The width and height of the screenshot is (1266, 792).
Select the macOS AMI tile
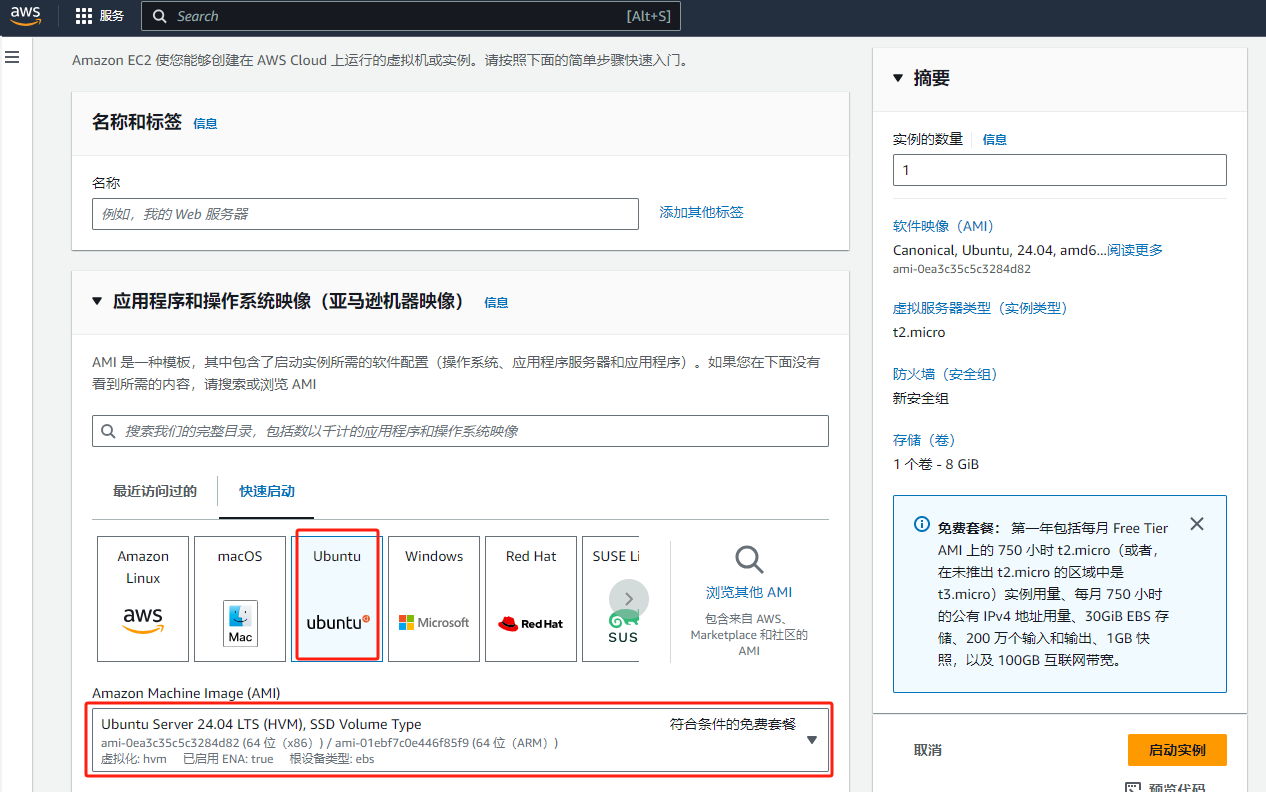pos(240,598)
